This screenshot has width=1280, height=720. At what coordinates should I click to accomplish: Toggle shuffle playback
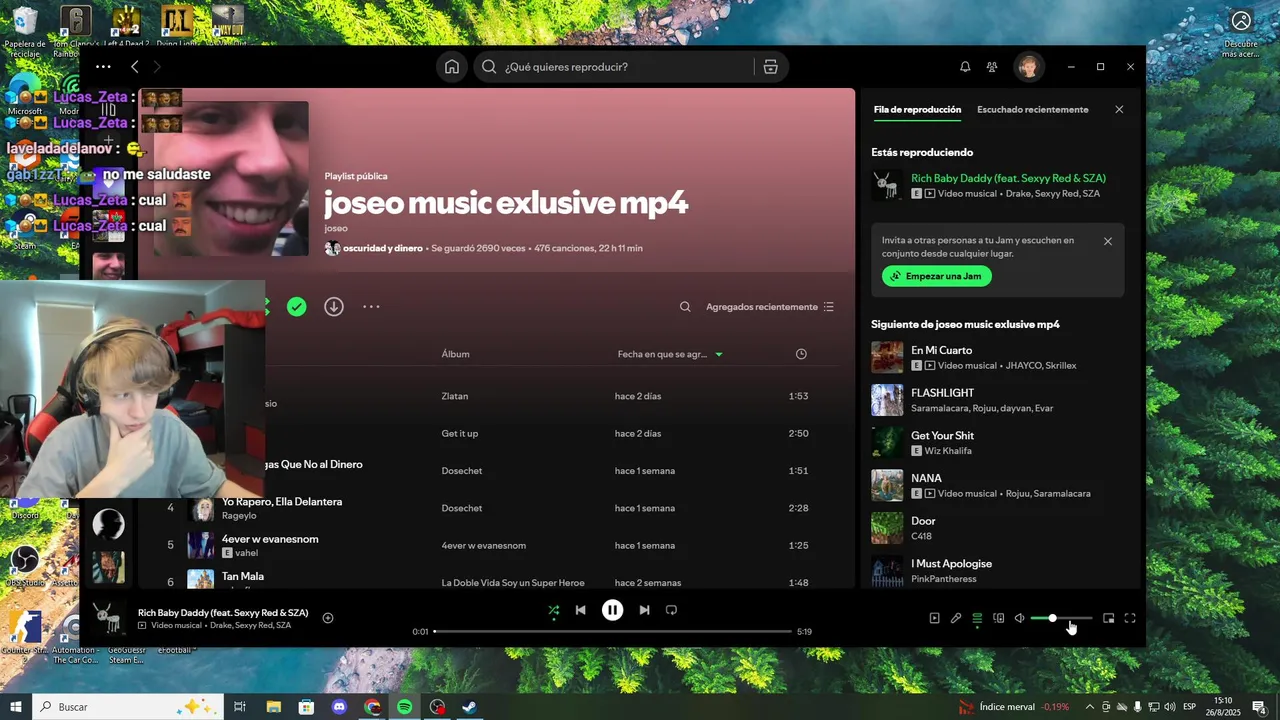click(554, 610)
